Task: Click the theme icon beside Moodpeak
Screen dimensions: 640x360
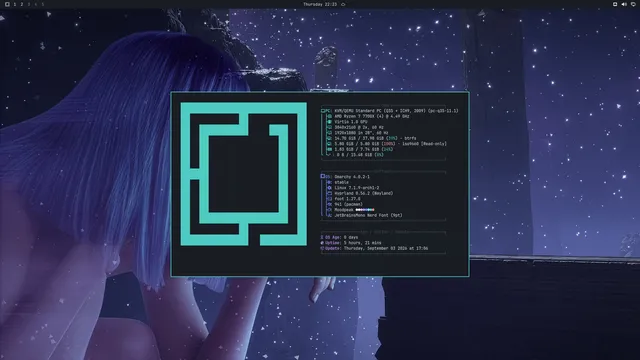Action: coord(329,210)
